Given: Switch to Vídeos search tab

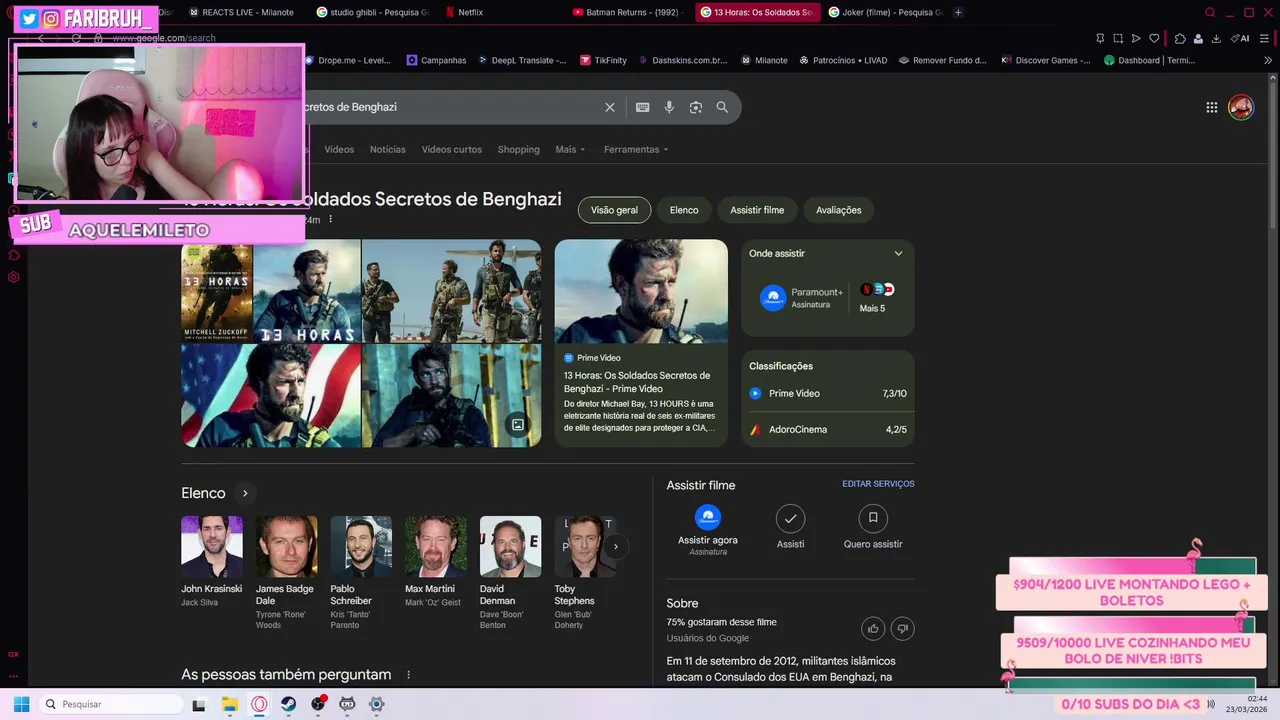Looking at the screenshot, I should 339,149.
